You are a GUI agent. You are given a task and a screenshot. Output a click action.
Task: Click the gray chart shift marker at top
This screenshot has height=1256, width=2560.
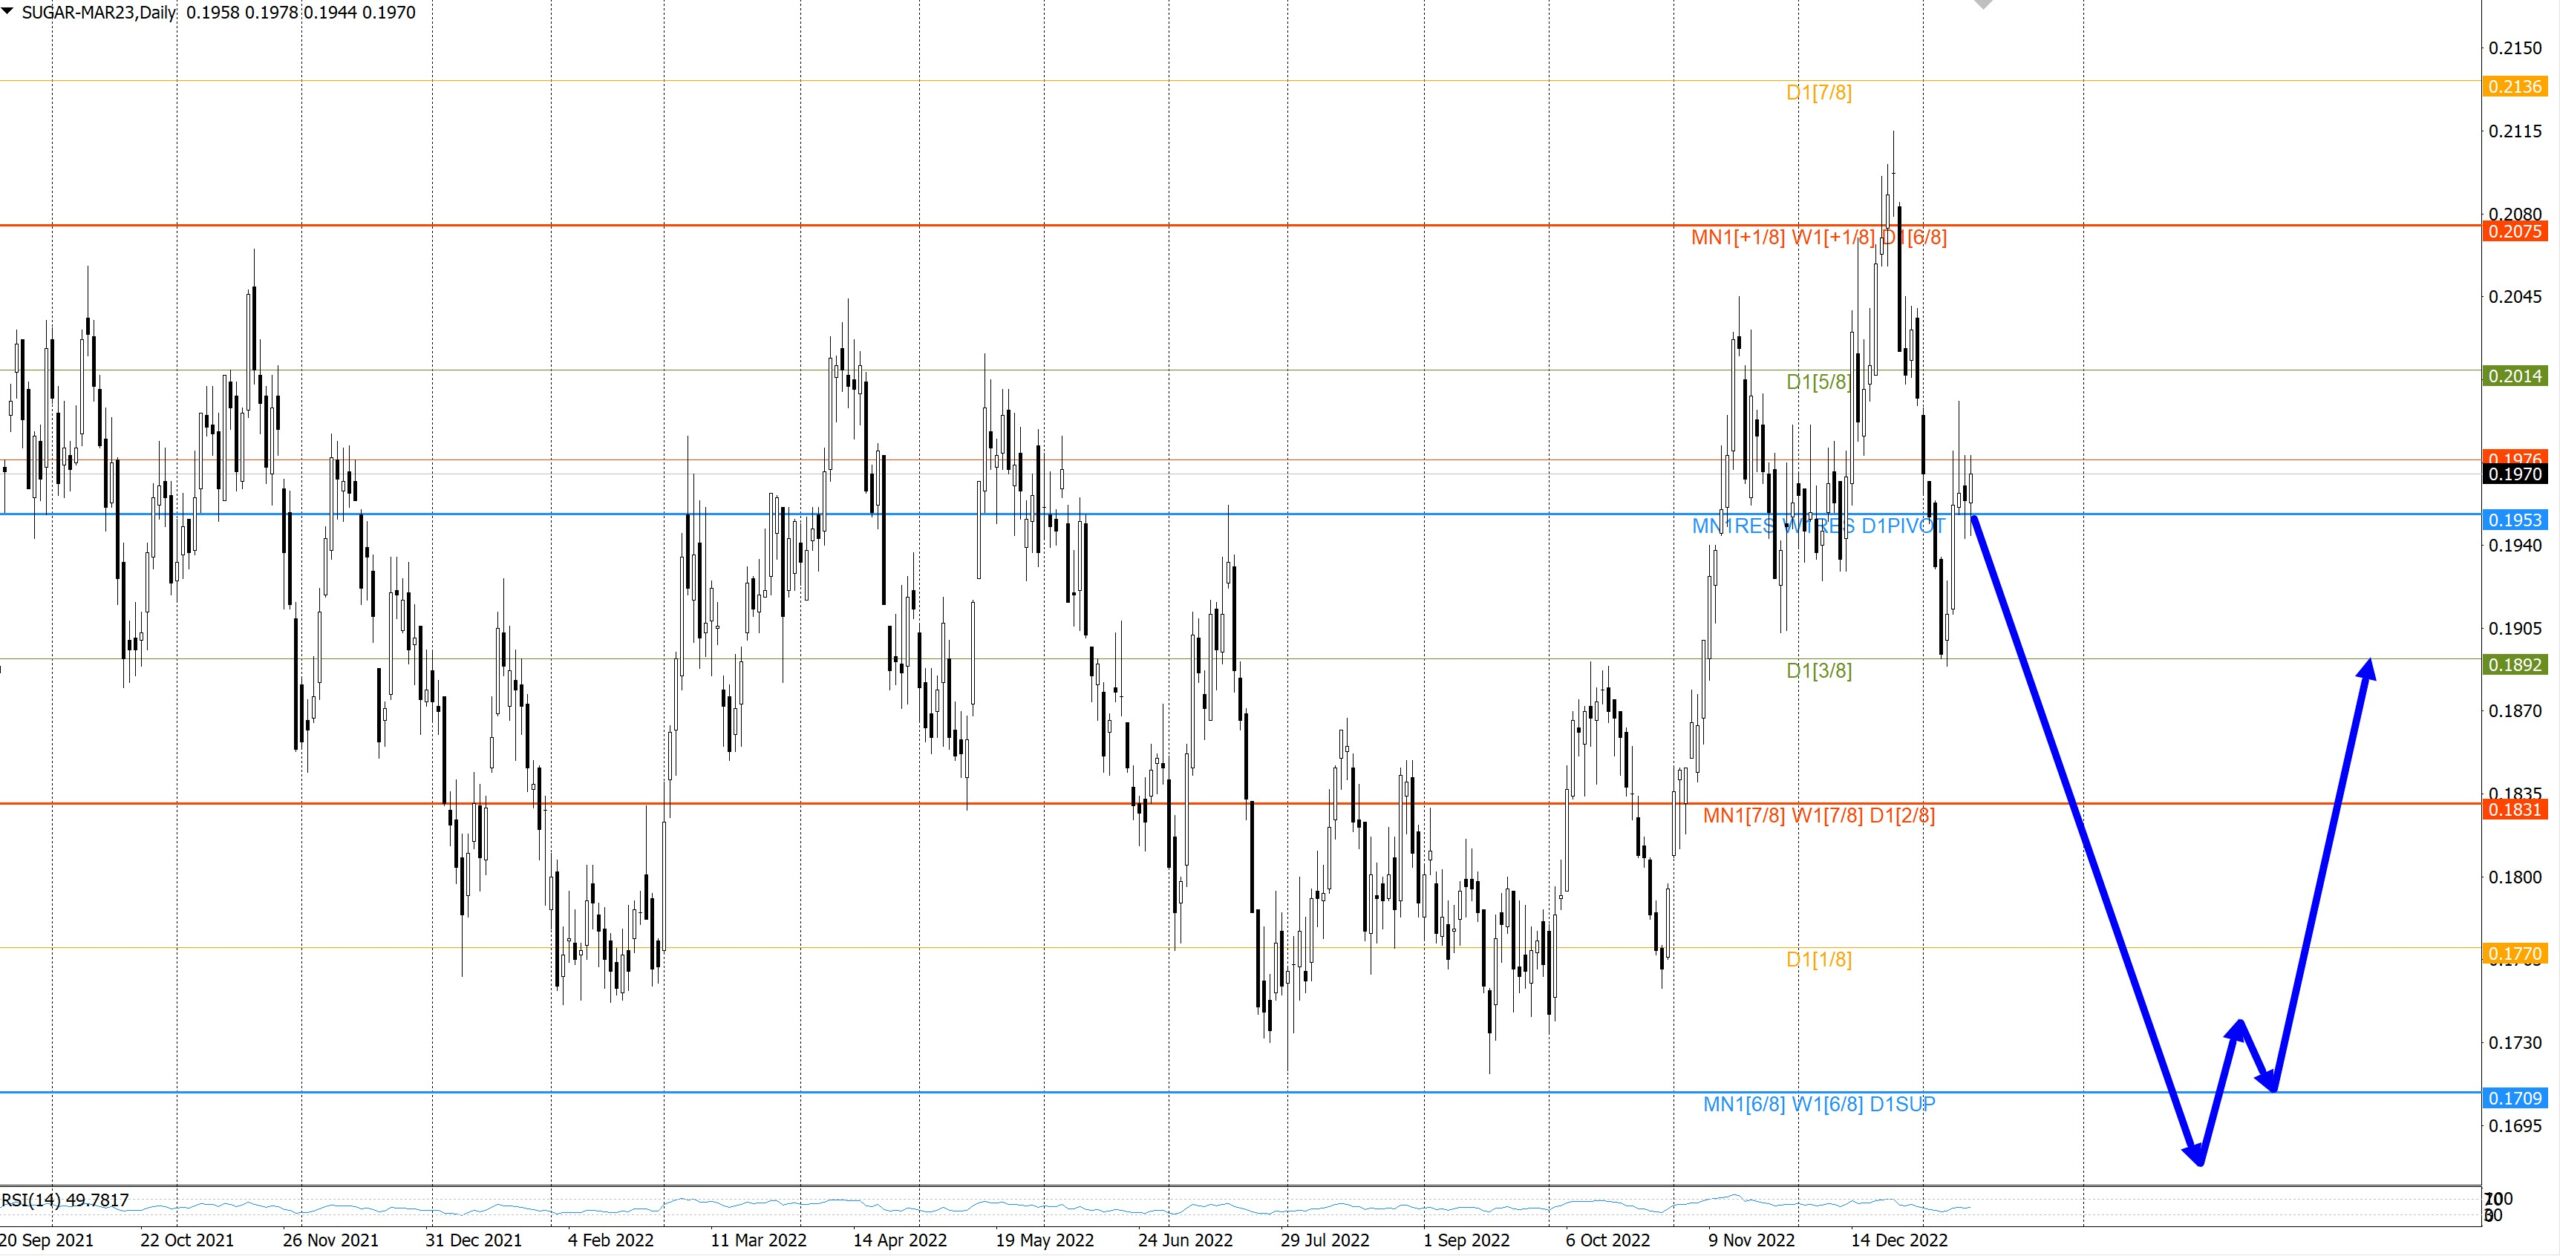[x=1982, y=4]
